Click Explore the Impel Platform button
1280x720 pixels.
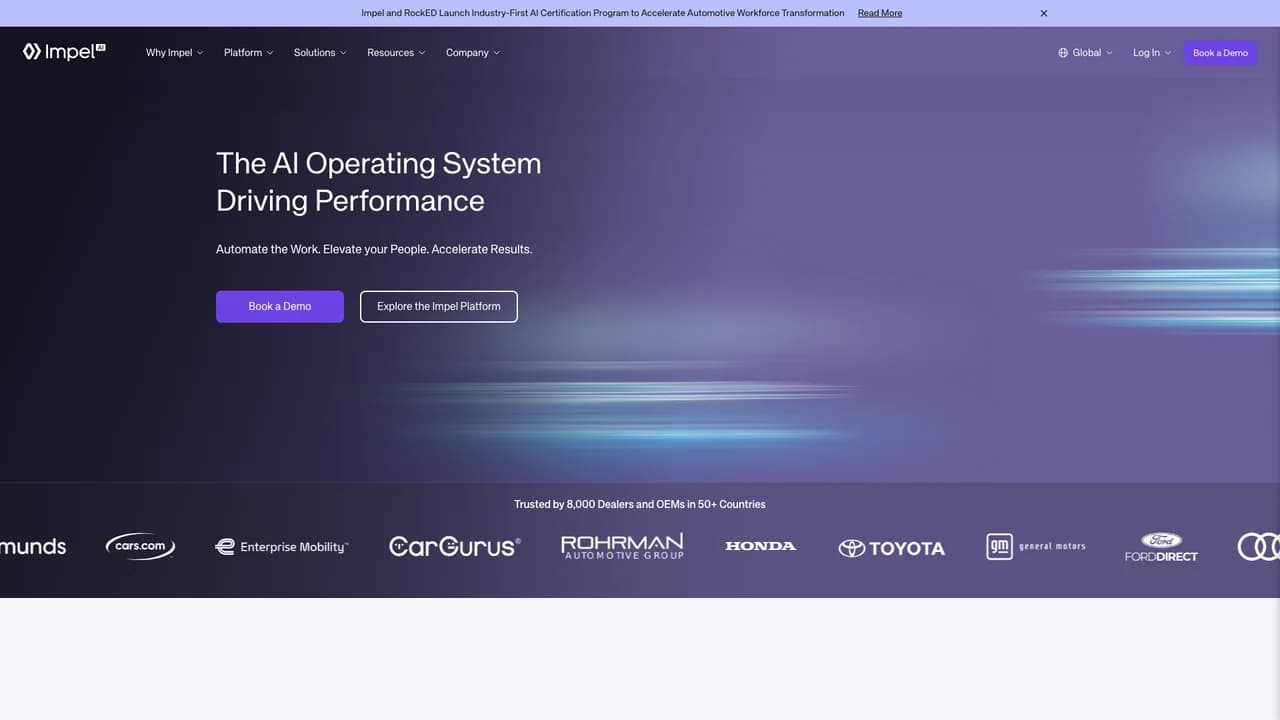439,306
